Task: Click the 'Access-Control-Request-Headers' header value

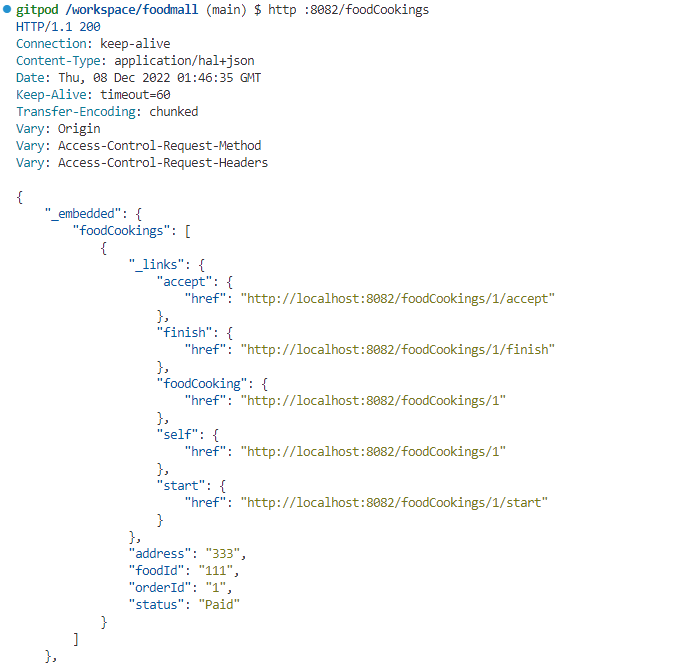Action: point(163,163)
